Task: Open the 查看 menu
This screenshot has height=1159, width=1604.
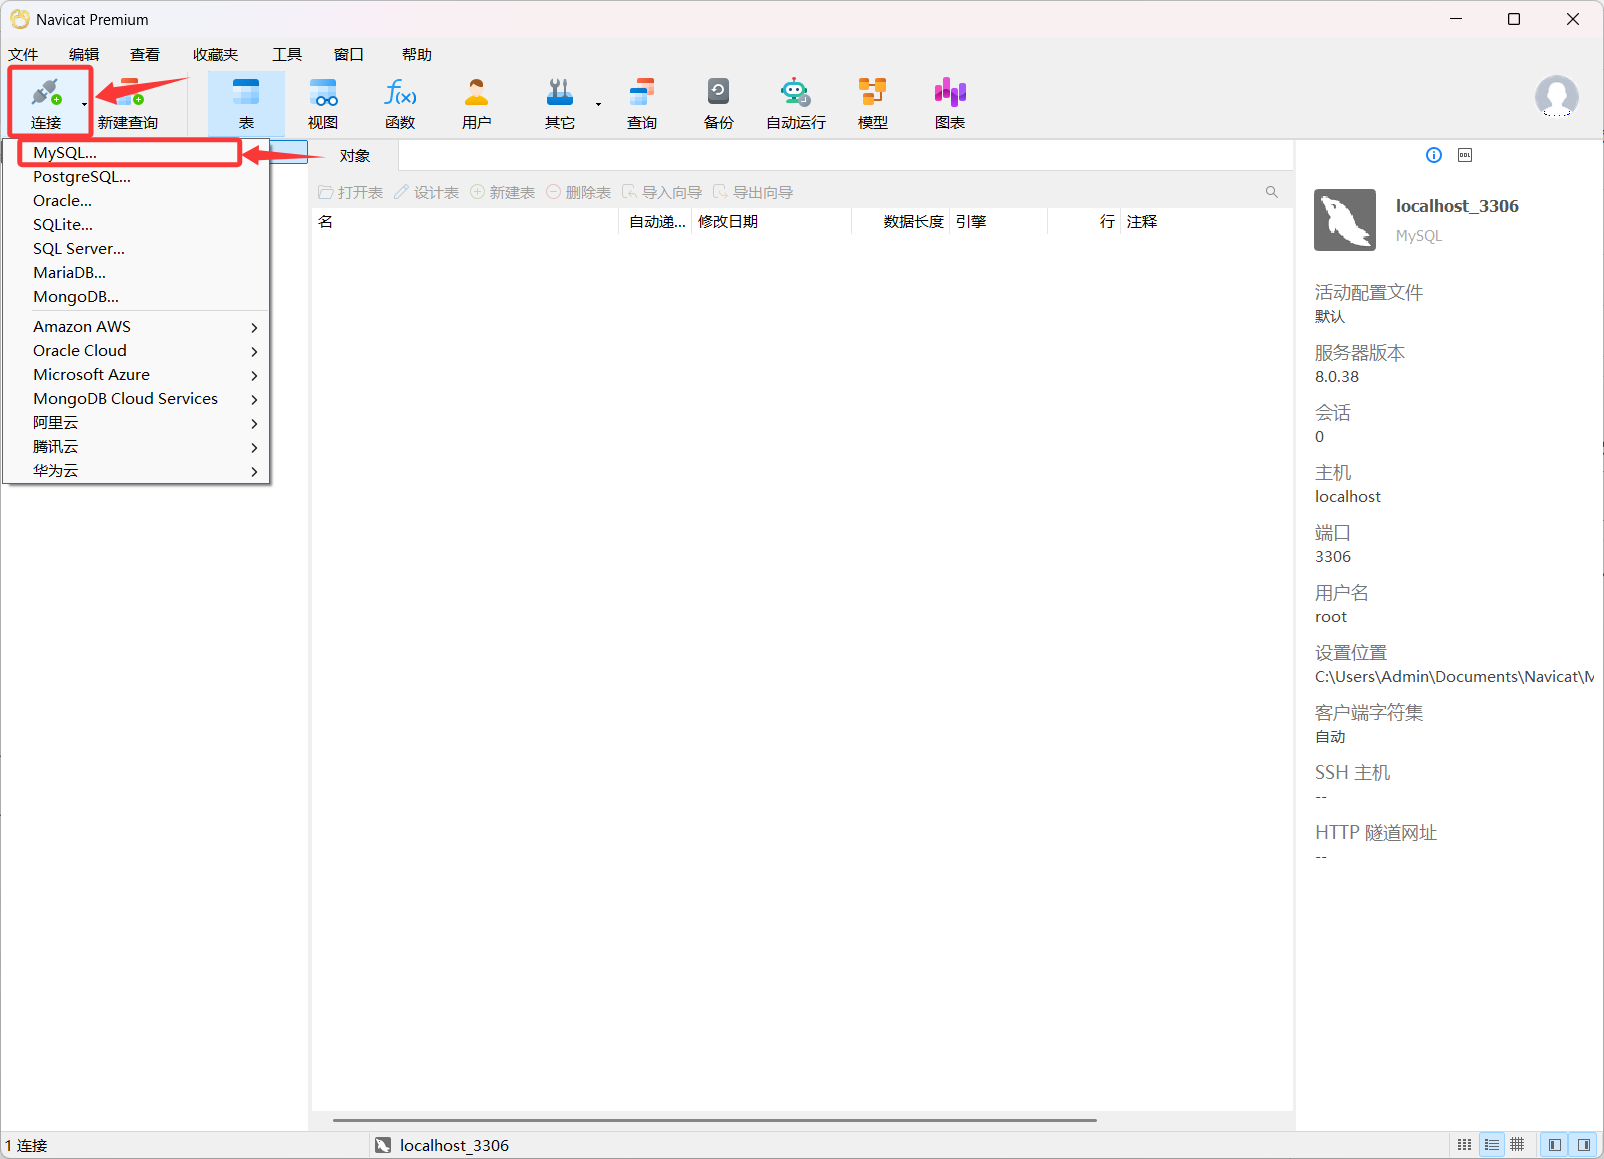Action: point(145,55)
